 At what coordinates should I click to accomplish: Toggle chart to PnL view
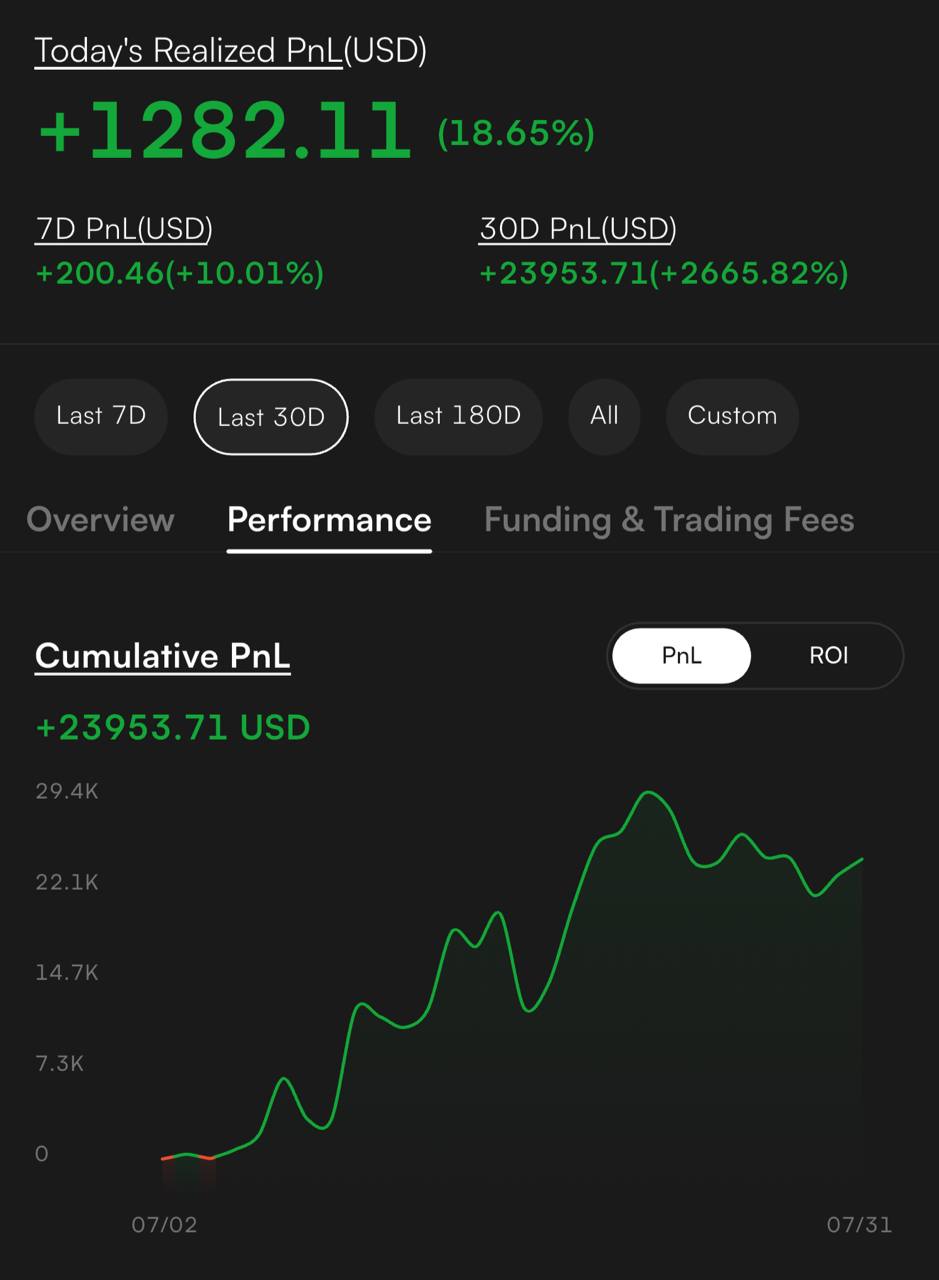coord(682,656)
